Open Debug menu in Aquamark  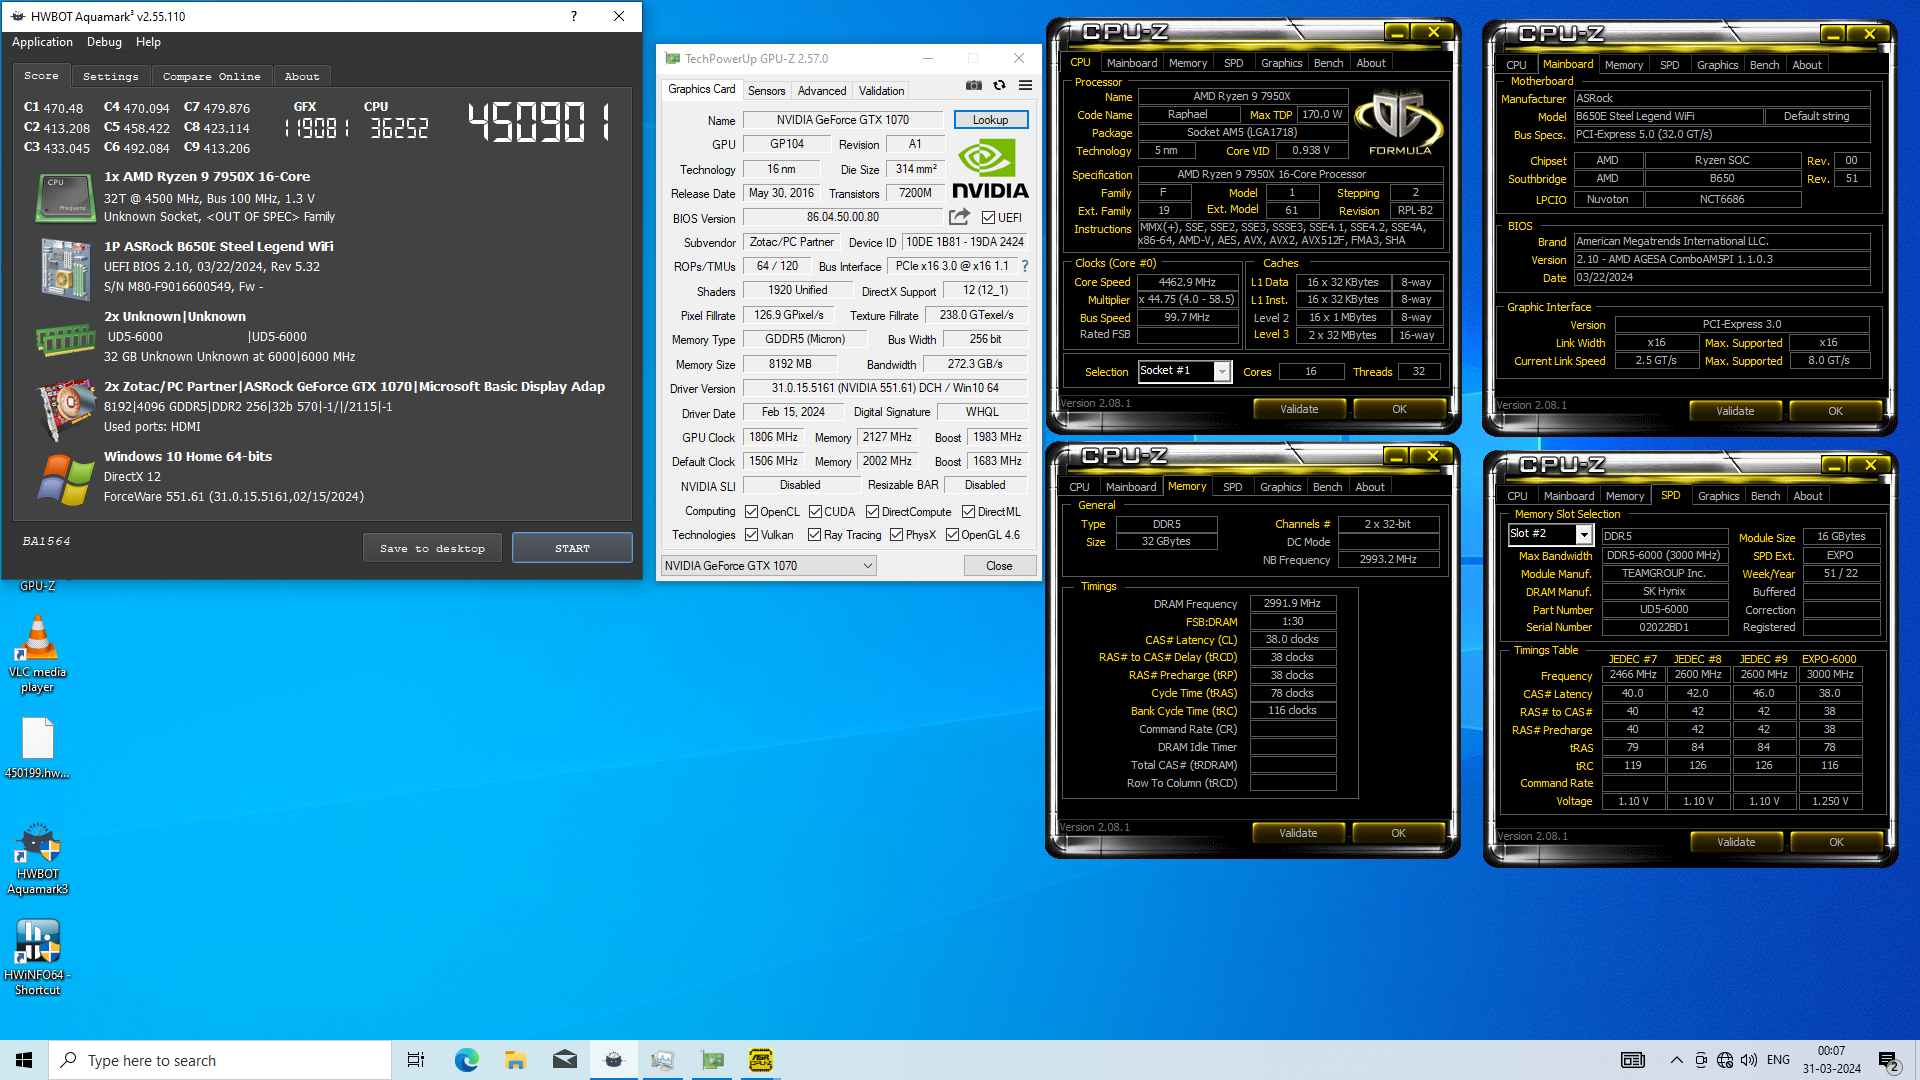104,42
